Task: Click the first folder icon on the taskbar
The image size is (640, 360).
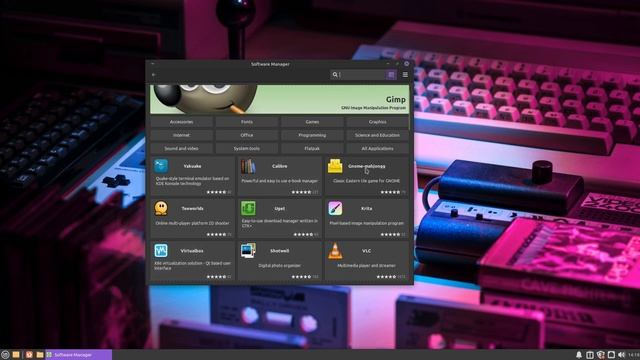Action: pyautogui.click(x=16, y=355)
